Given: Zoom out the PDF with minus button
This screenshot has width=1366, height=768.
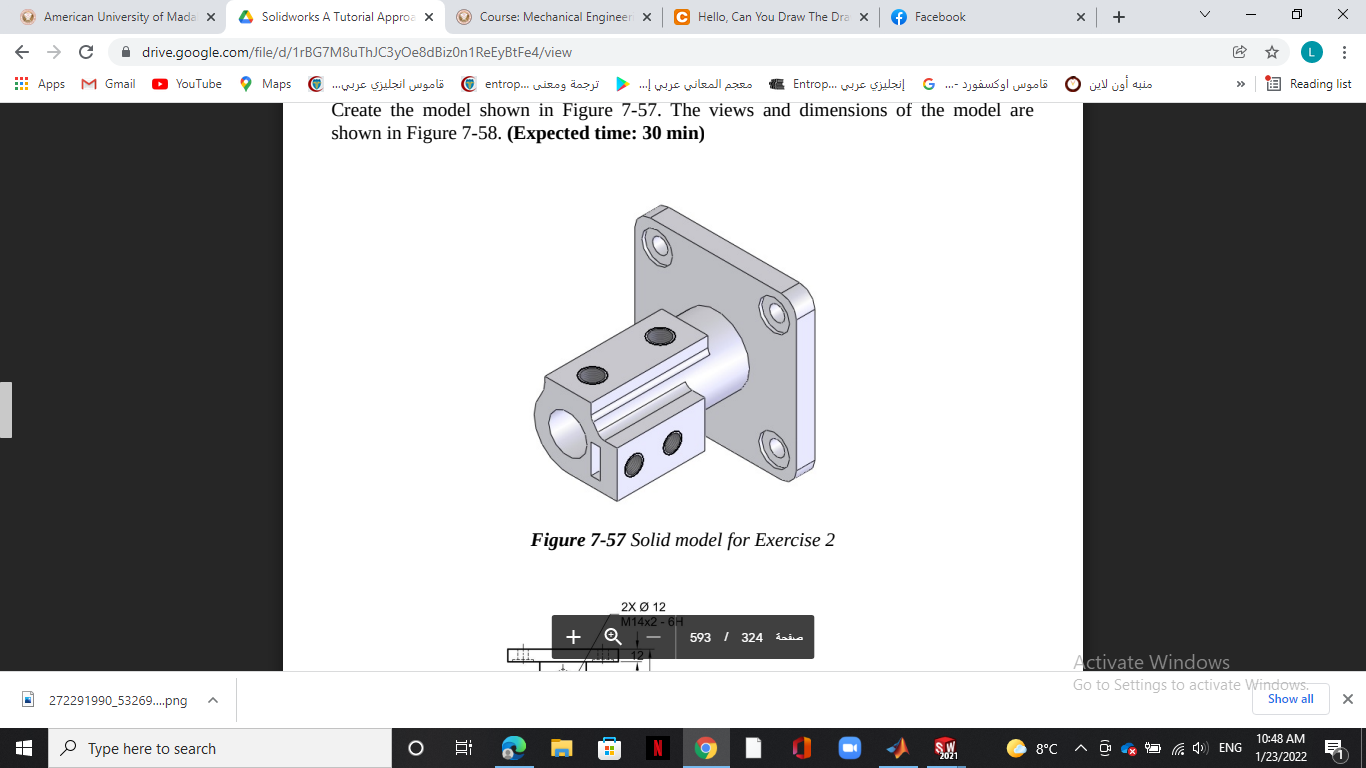Looking at the screenshot, I should tap(653, 637).
